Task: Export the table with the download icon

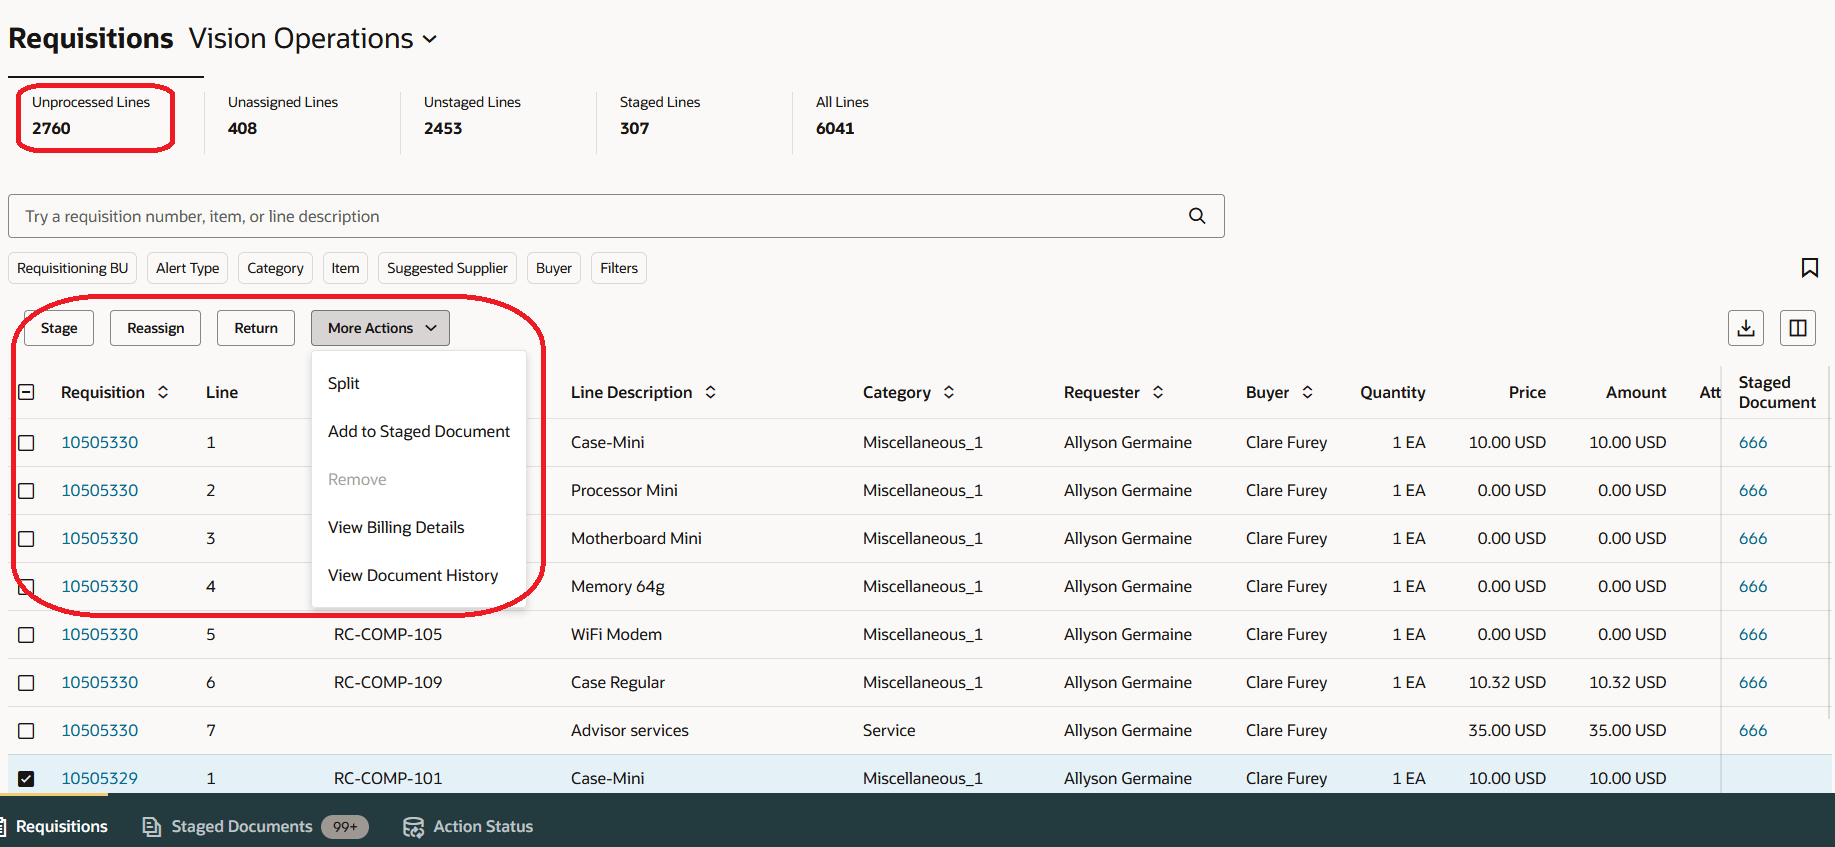Action: coord(1746,328)
